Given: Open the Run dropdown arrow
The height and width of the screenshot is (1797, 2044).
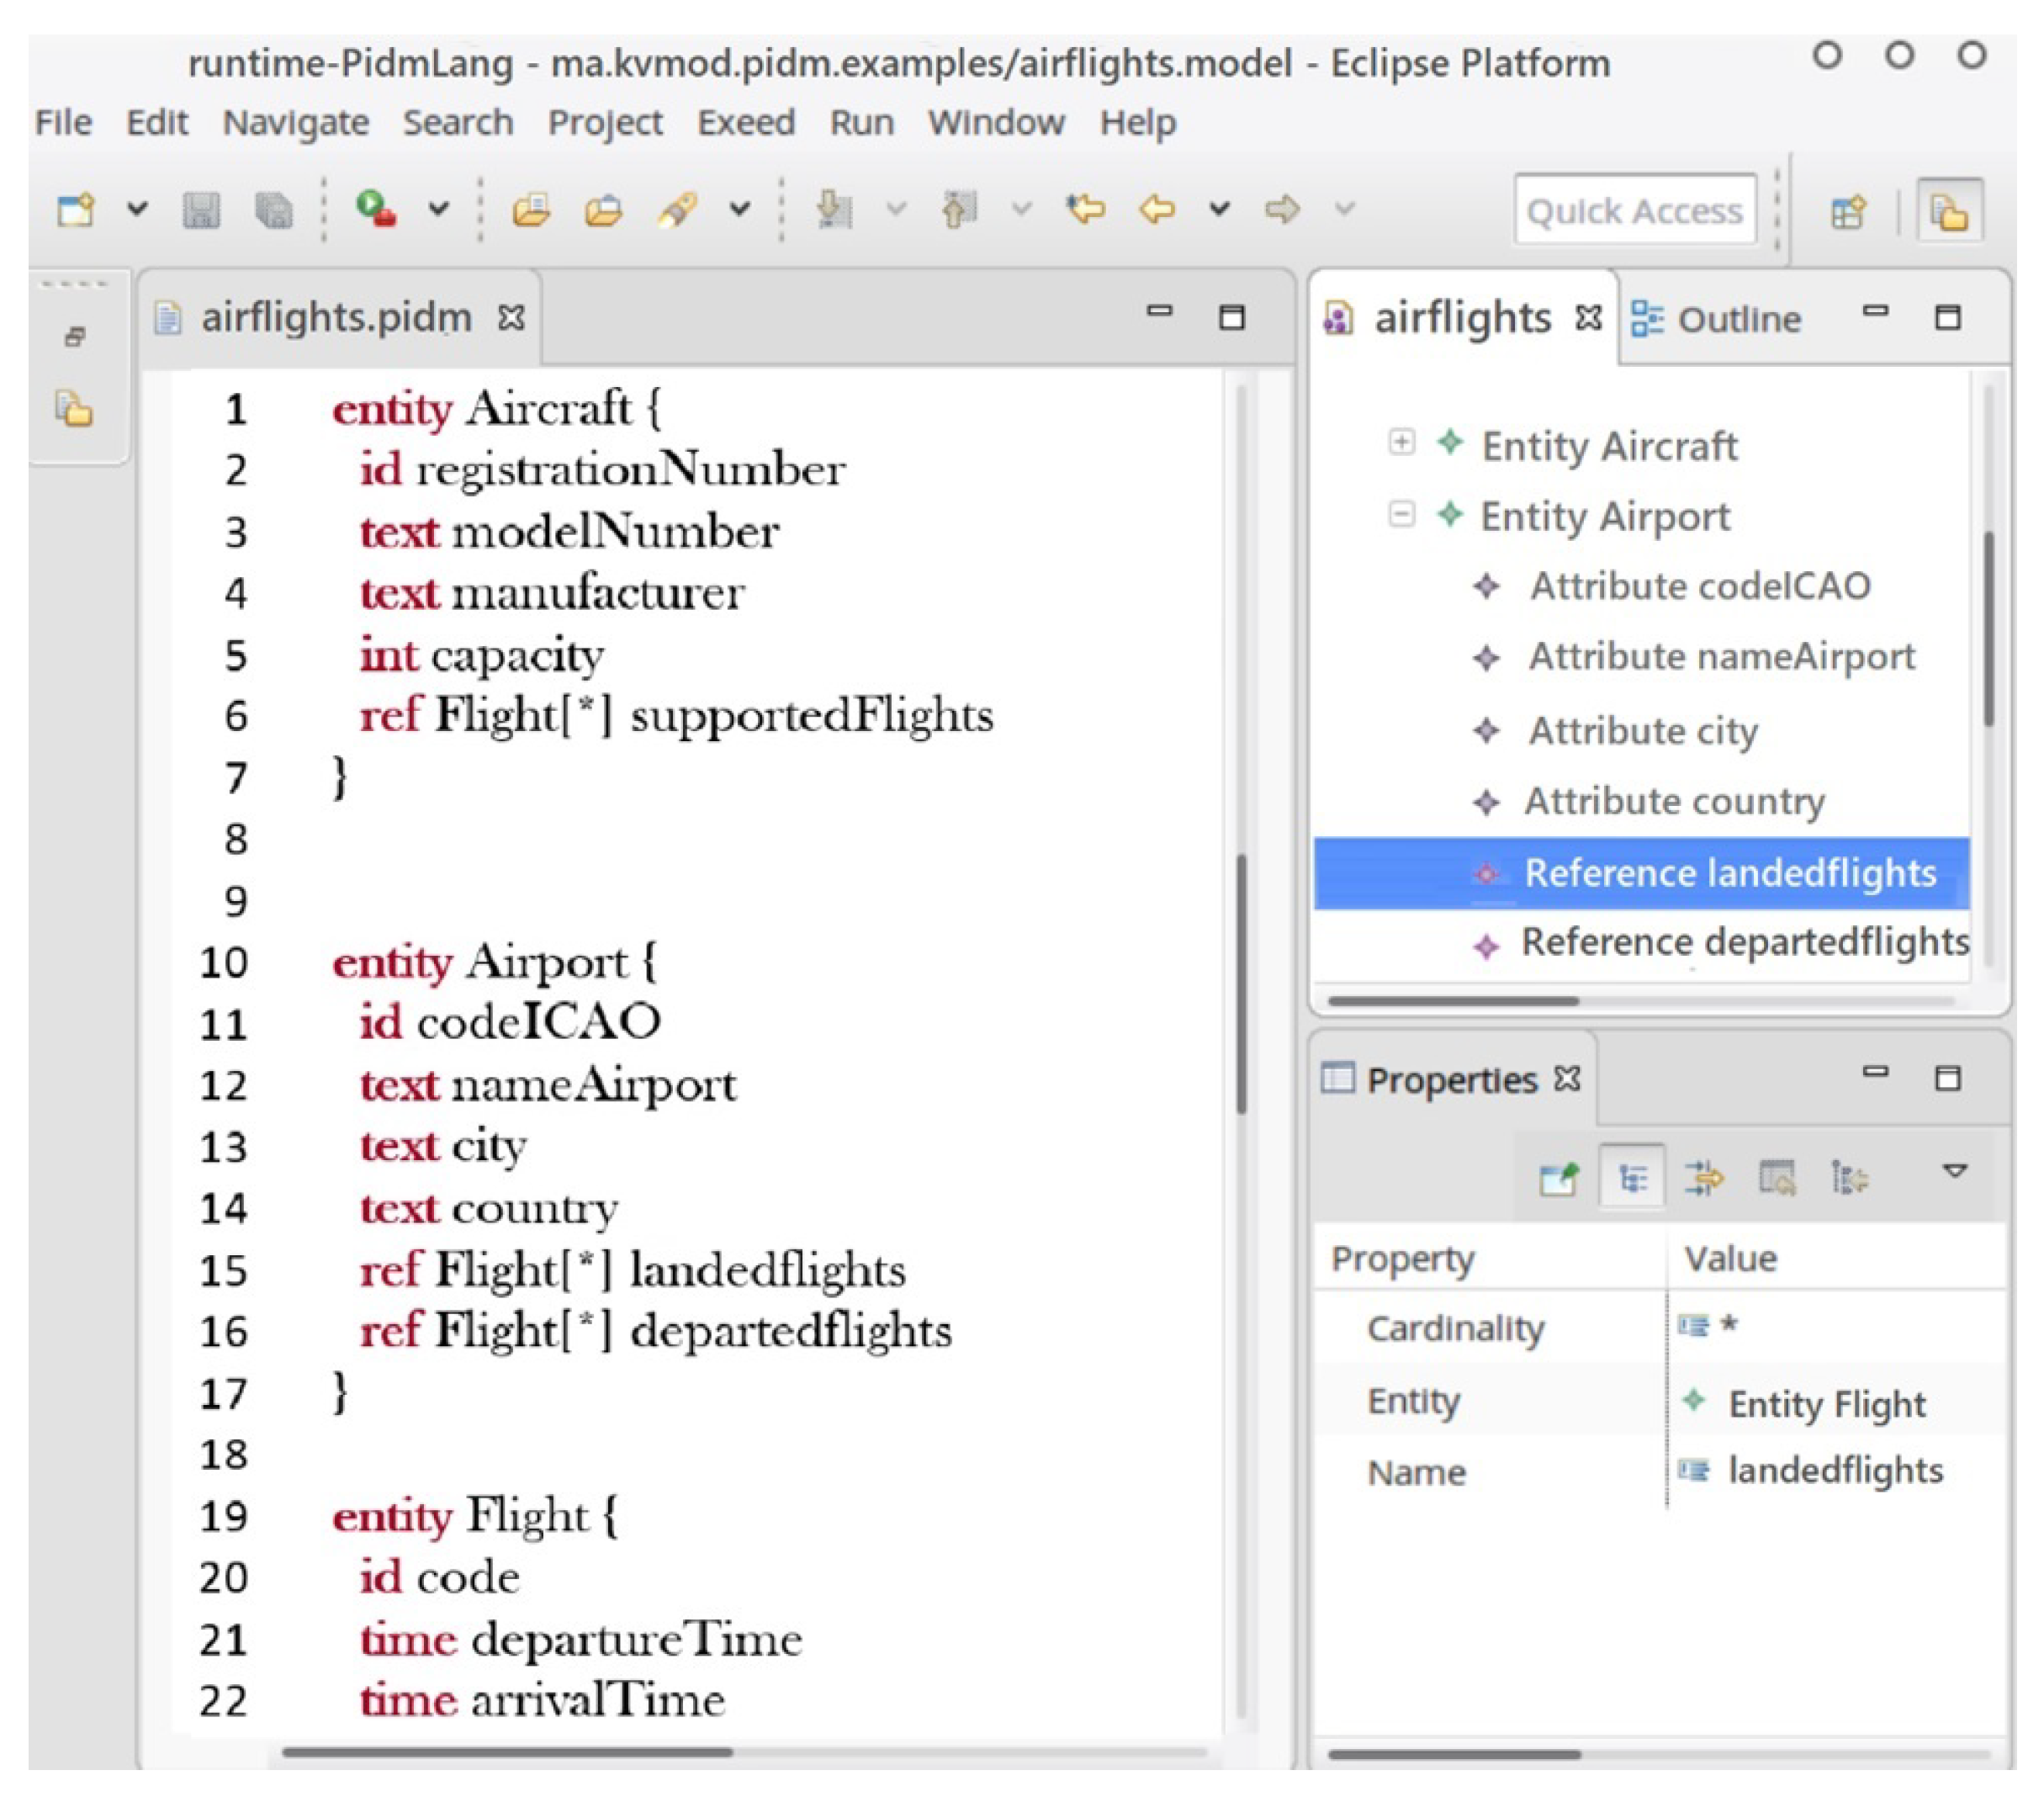Looking at the screenshot, I should coord(438,209).
